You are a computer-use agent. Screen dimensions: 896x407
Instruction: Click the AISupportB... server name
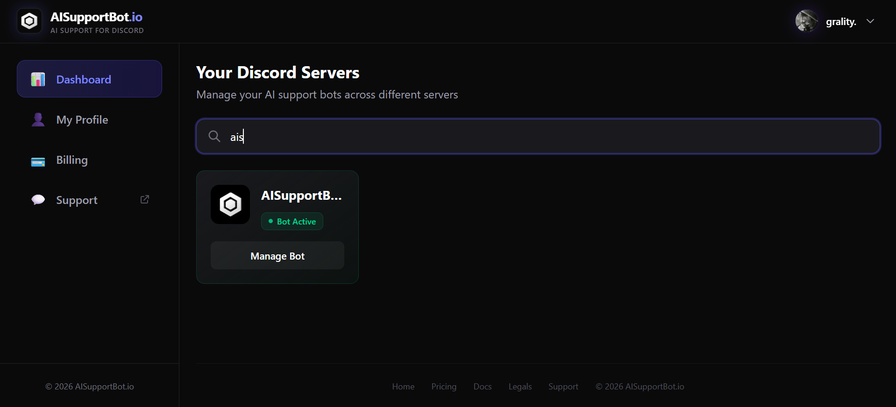301,195
